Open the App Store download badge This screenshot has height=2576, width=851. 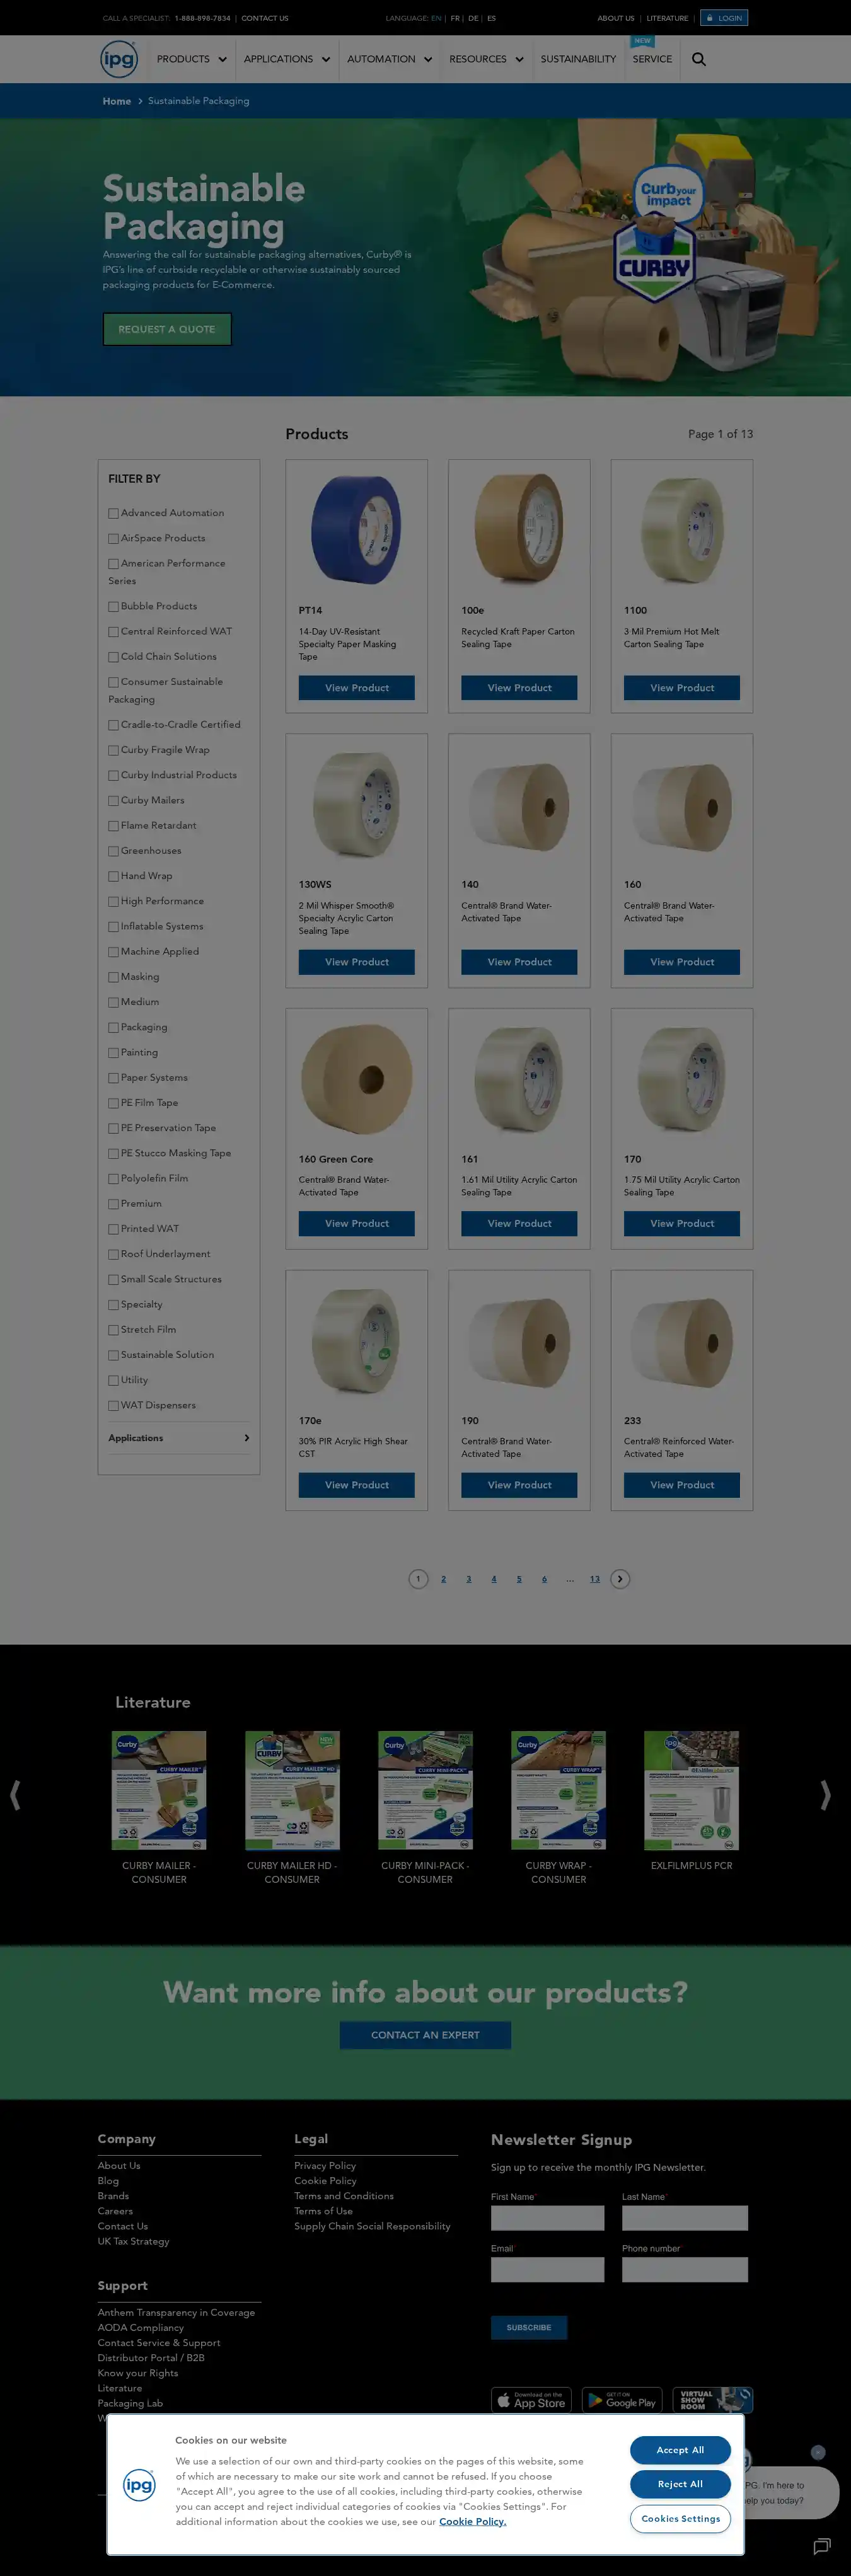[x=531, y=2400]
